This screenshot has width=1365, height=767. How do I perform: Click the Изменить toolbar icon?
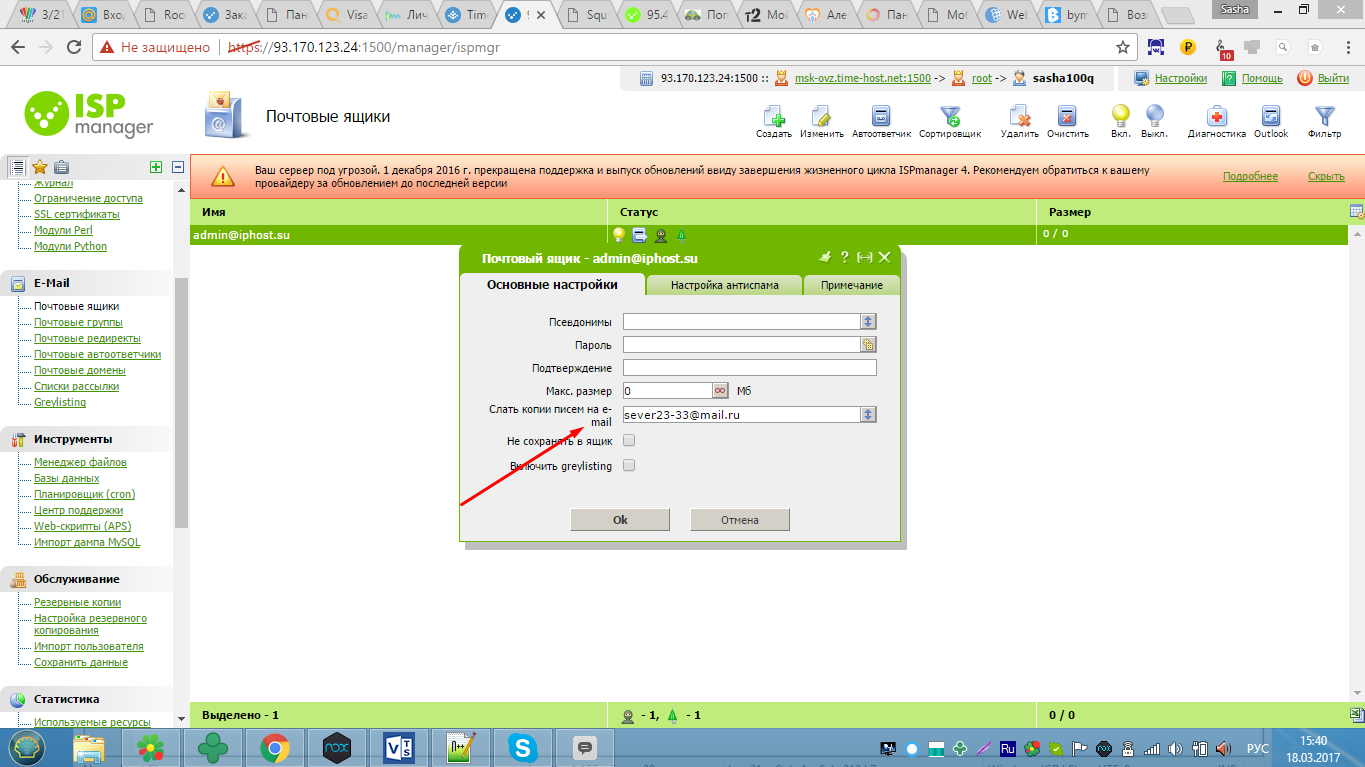821,116
